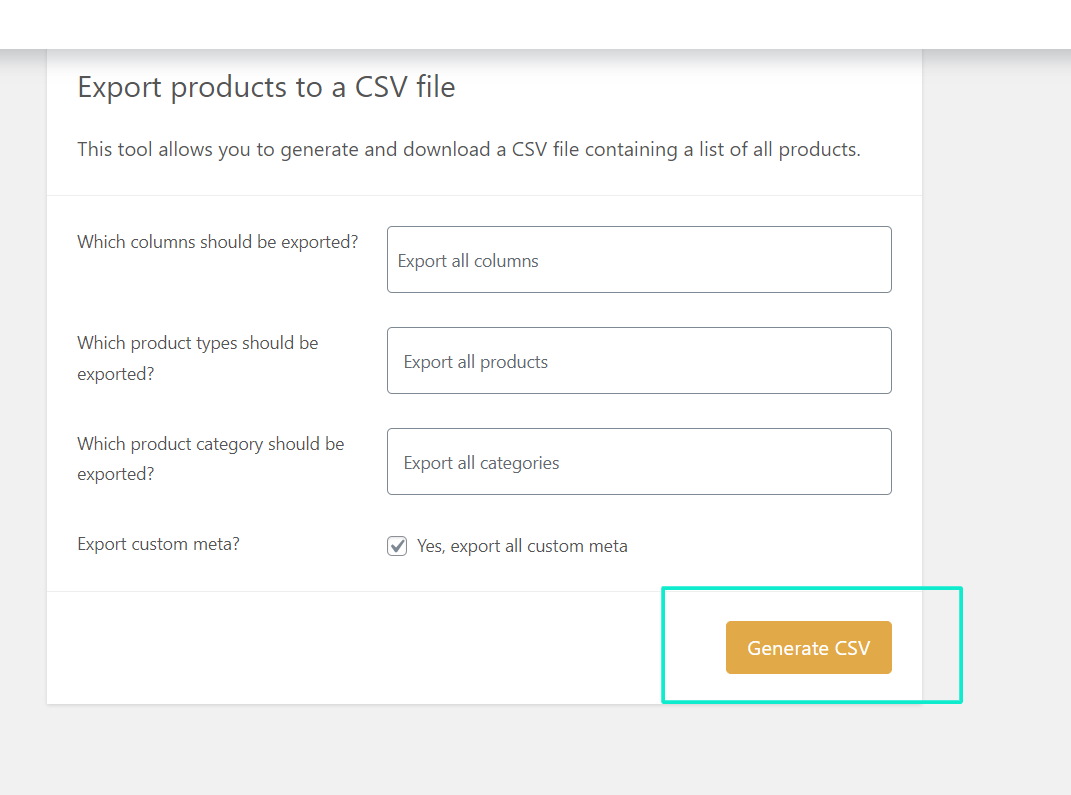This screenshot has width=1071, height=795.
Task: Select the Export products to a CSV file heading
Action: tap(266, 87)
